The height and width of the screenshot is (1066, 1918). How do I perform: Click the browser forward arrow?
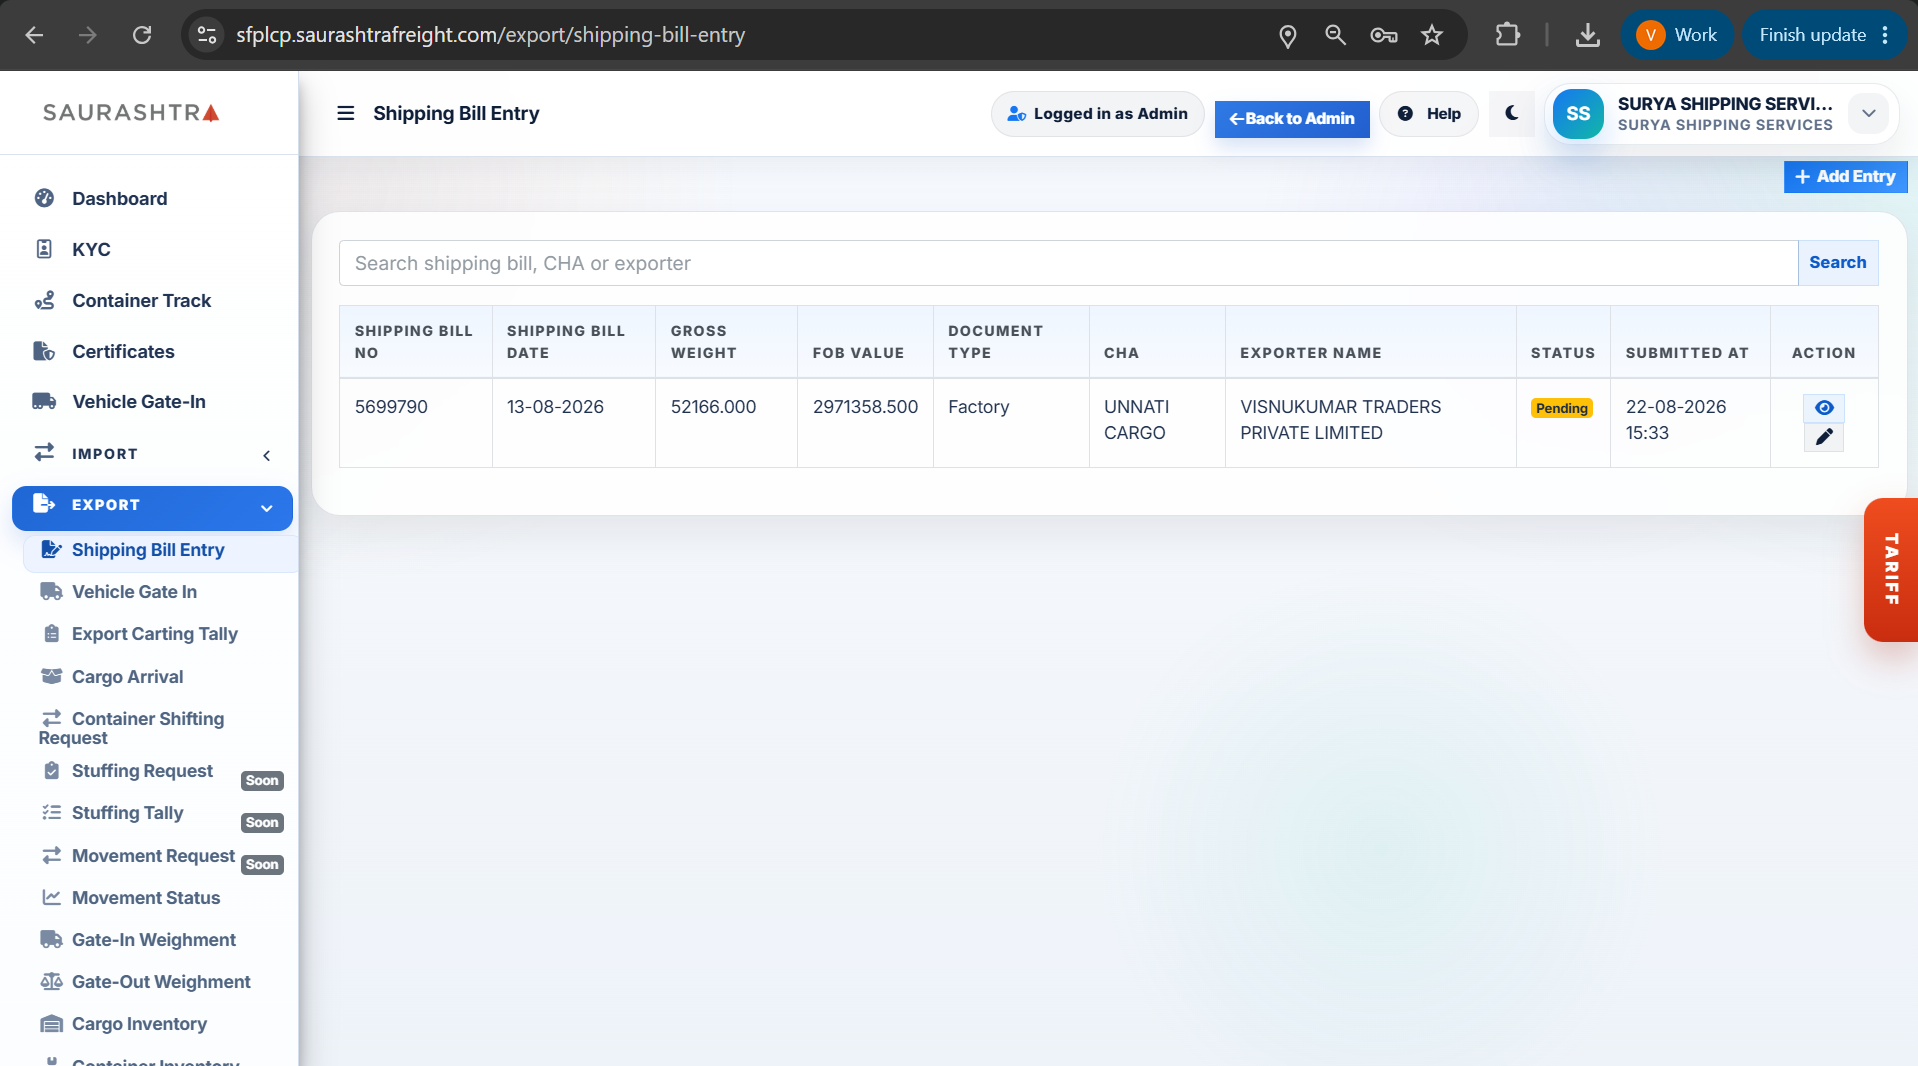click(88, 35)
